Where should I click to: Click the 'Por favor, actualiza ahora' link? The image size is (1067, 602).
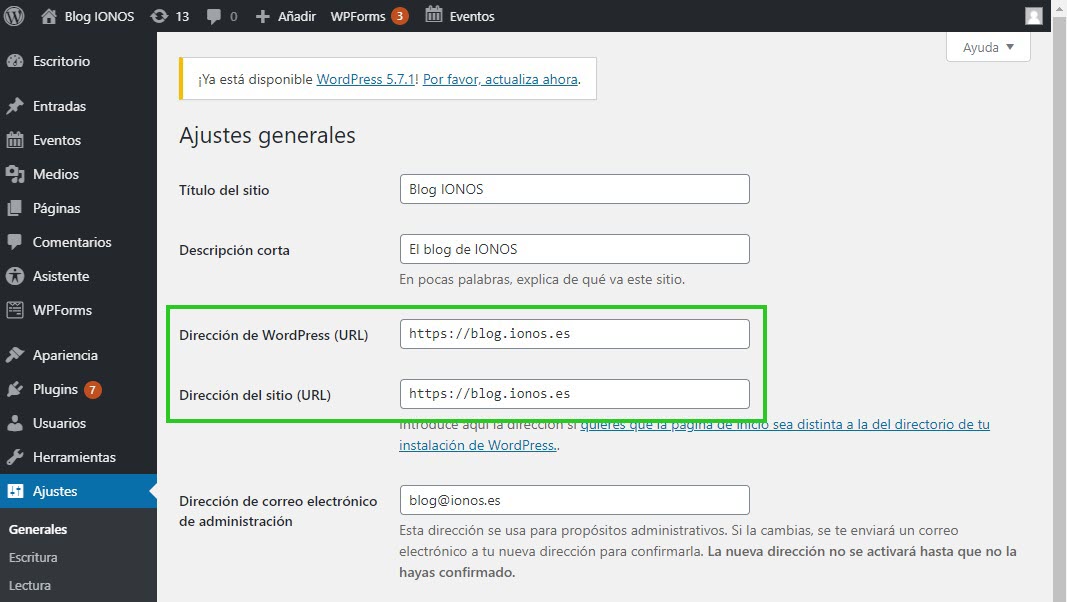pyautogui.click(x=500, y=79)
